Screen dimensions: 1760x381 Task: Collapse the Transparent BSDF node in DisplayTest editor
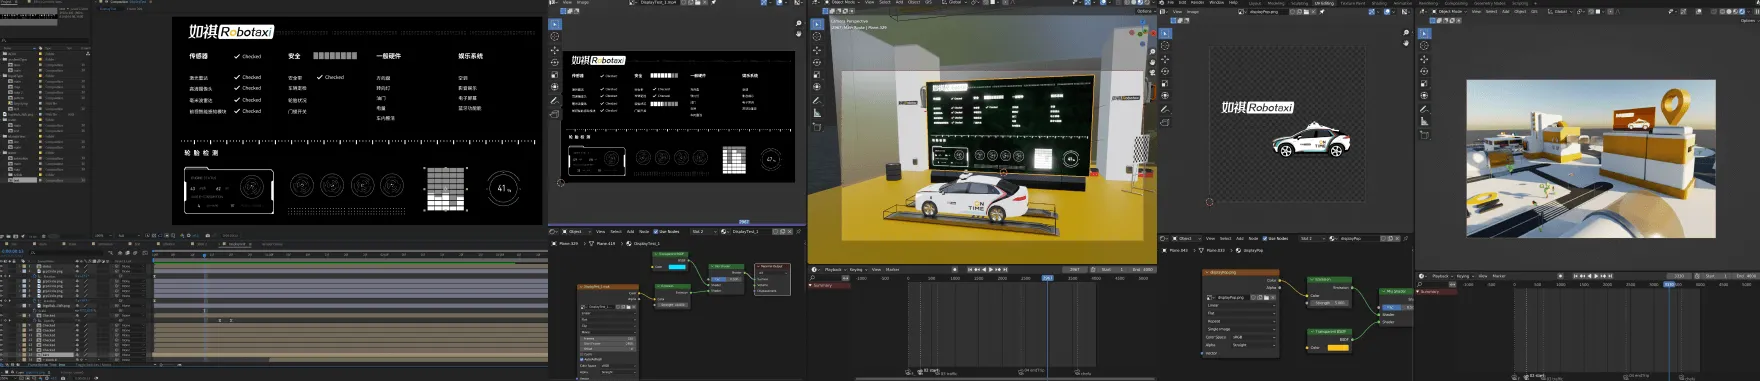pyautogui.click(x=656, y=254)
